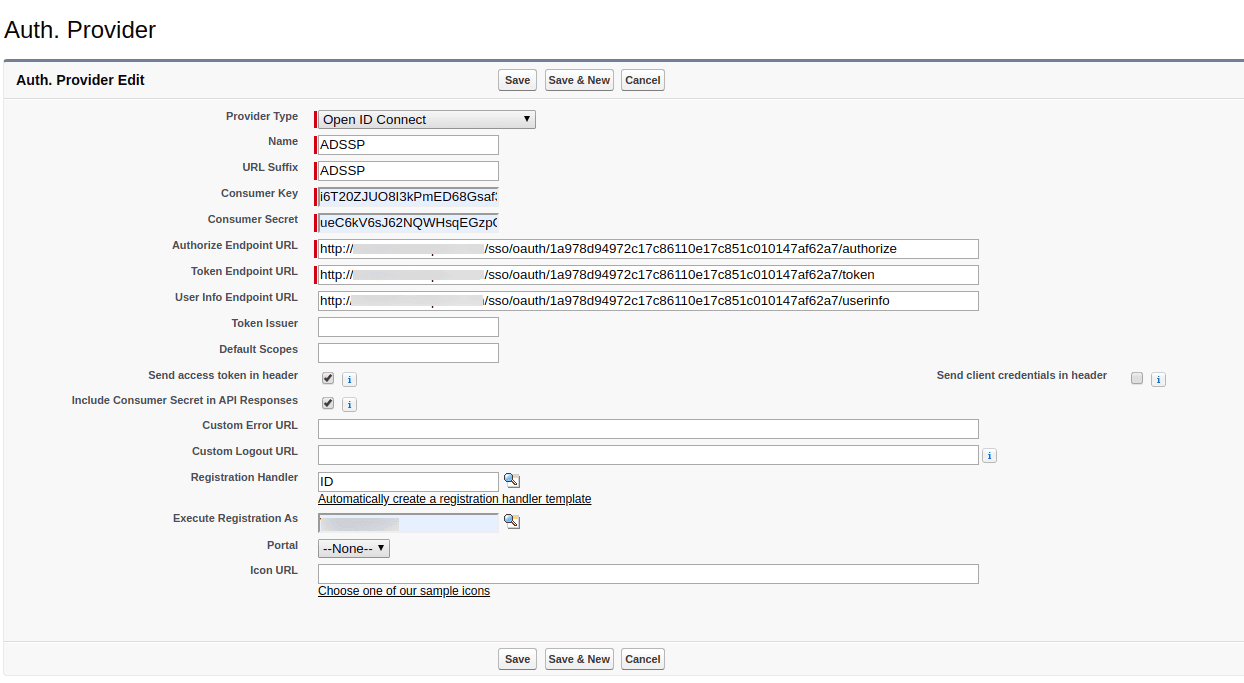This screenshot has height=683, width=1244.
Task: Click the Token Issuer field
Action: click(407, 326)
